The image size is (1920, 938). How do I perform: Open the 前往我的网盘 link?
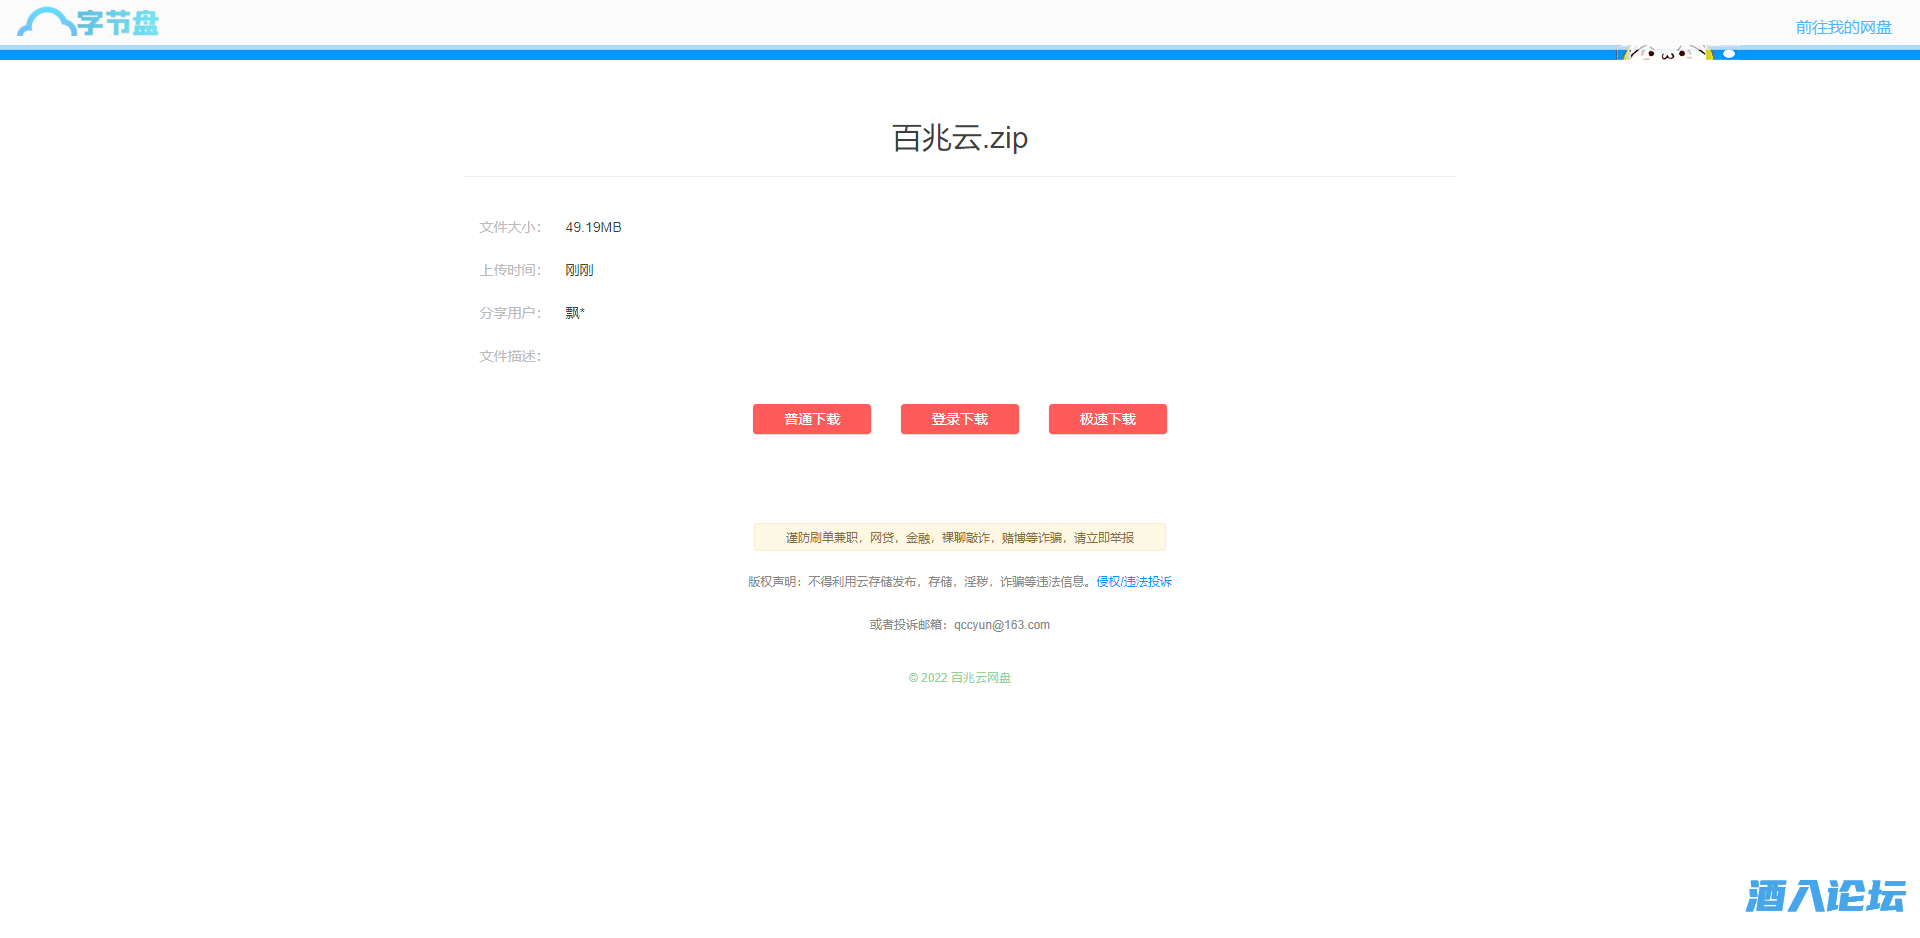pyautogui.click(x=1843, y=27)
